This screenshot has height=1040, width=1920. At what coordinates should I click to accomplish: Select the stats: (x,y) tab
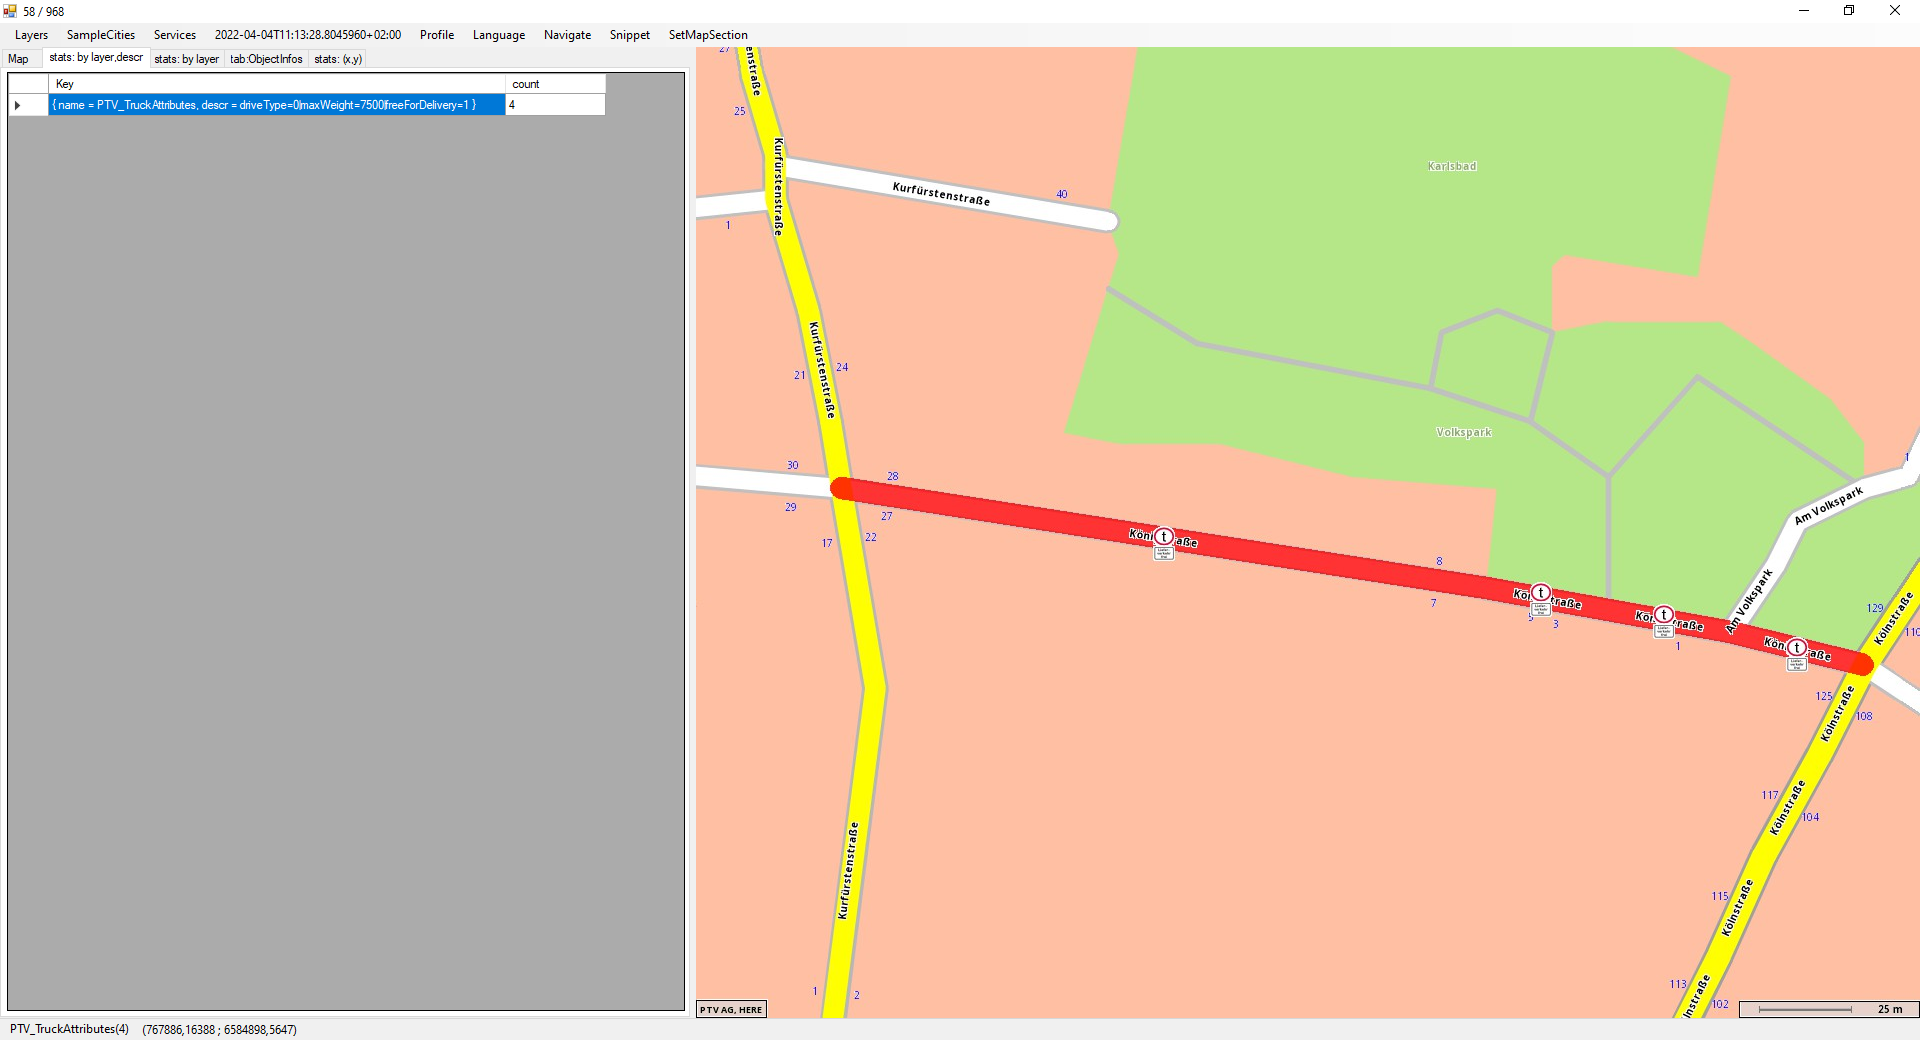point(337,59)
